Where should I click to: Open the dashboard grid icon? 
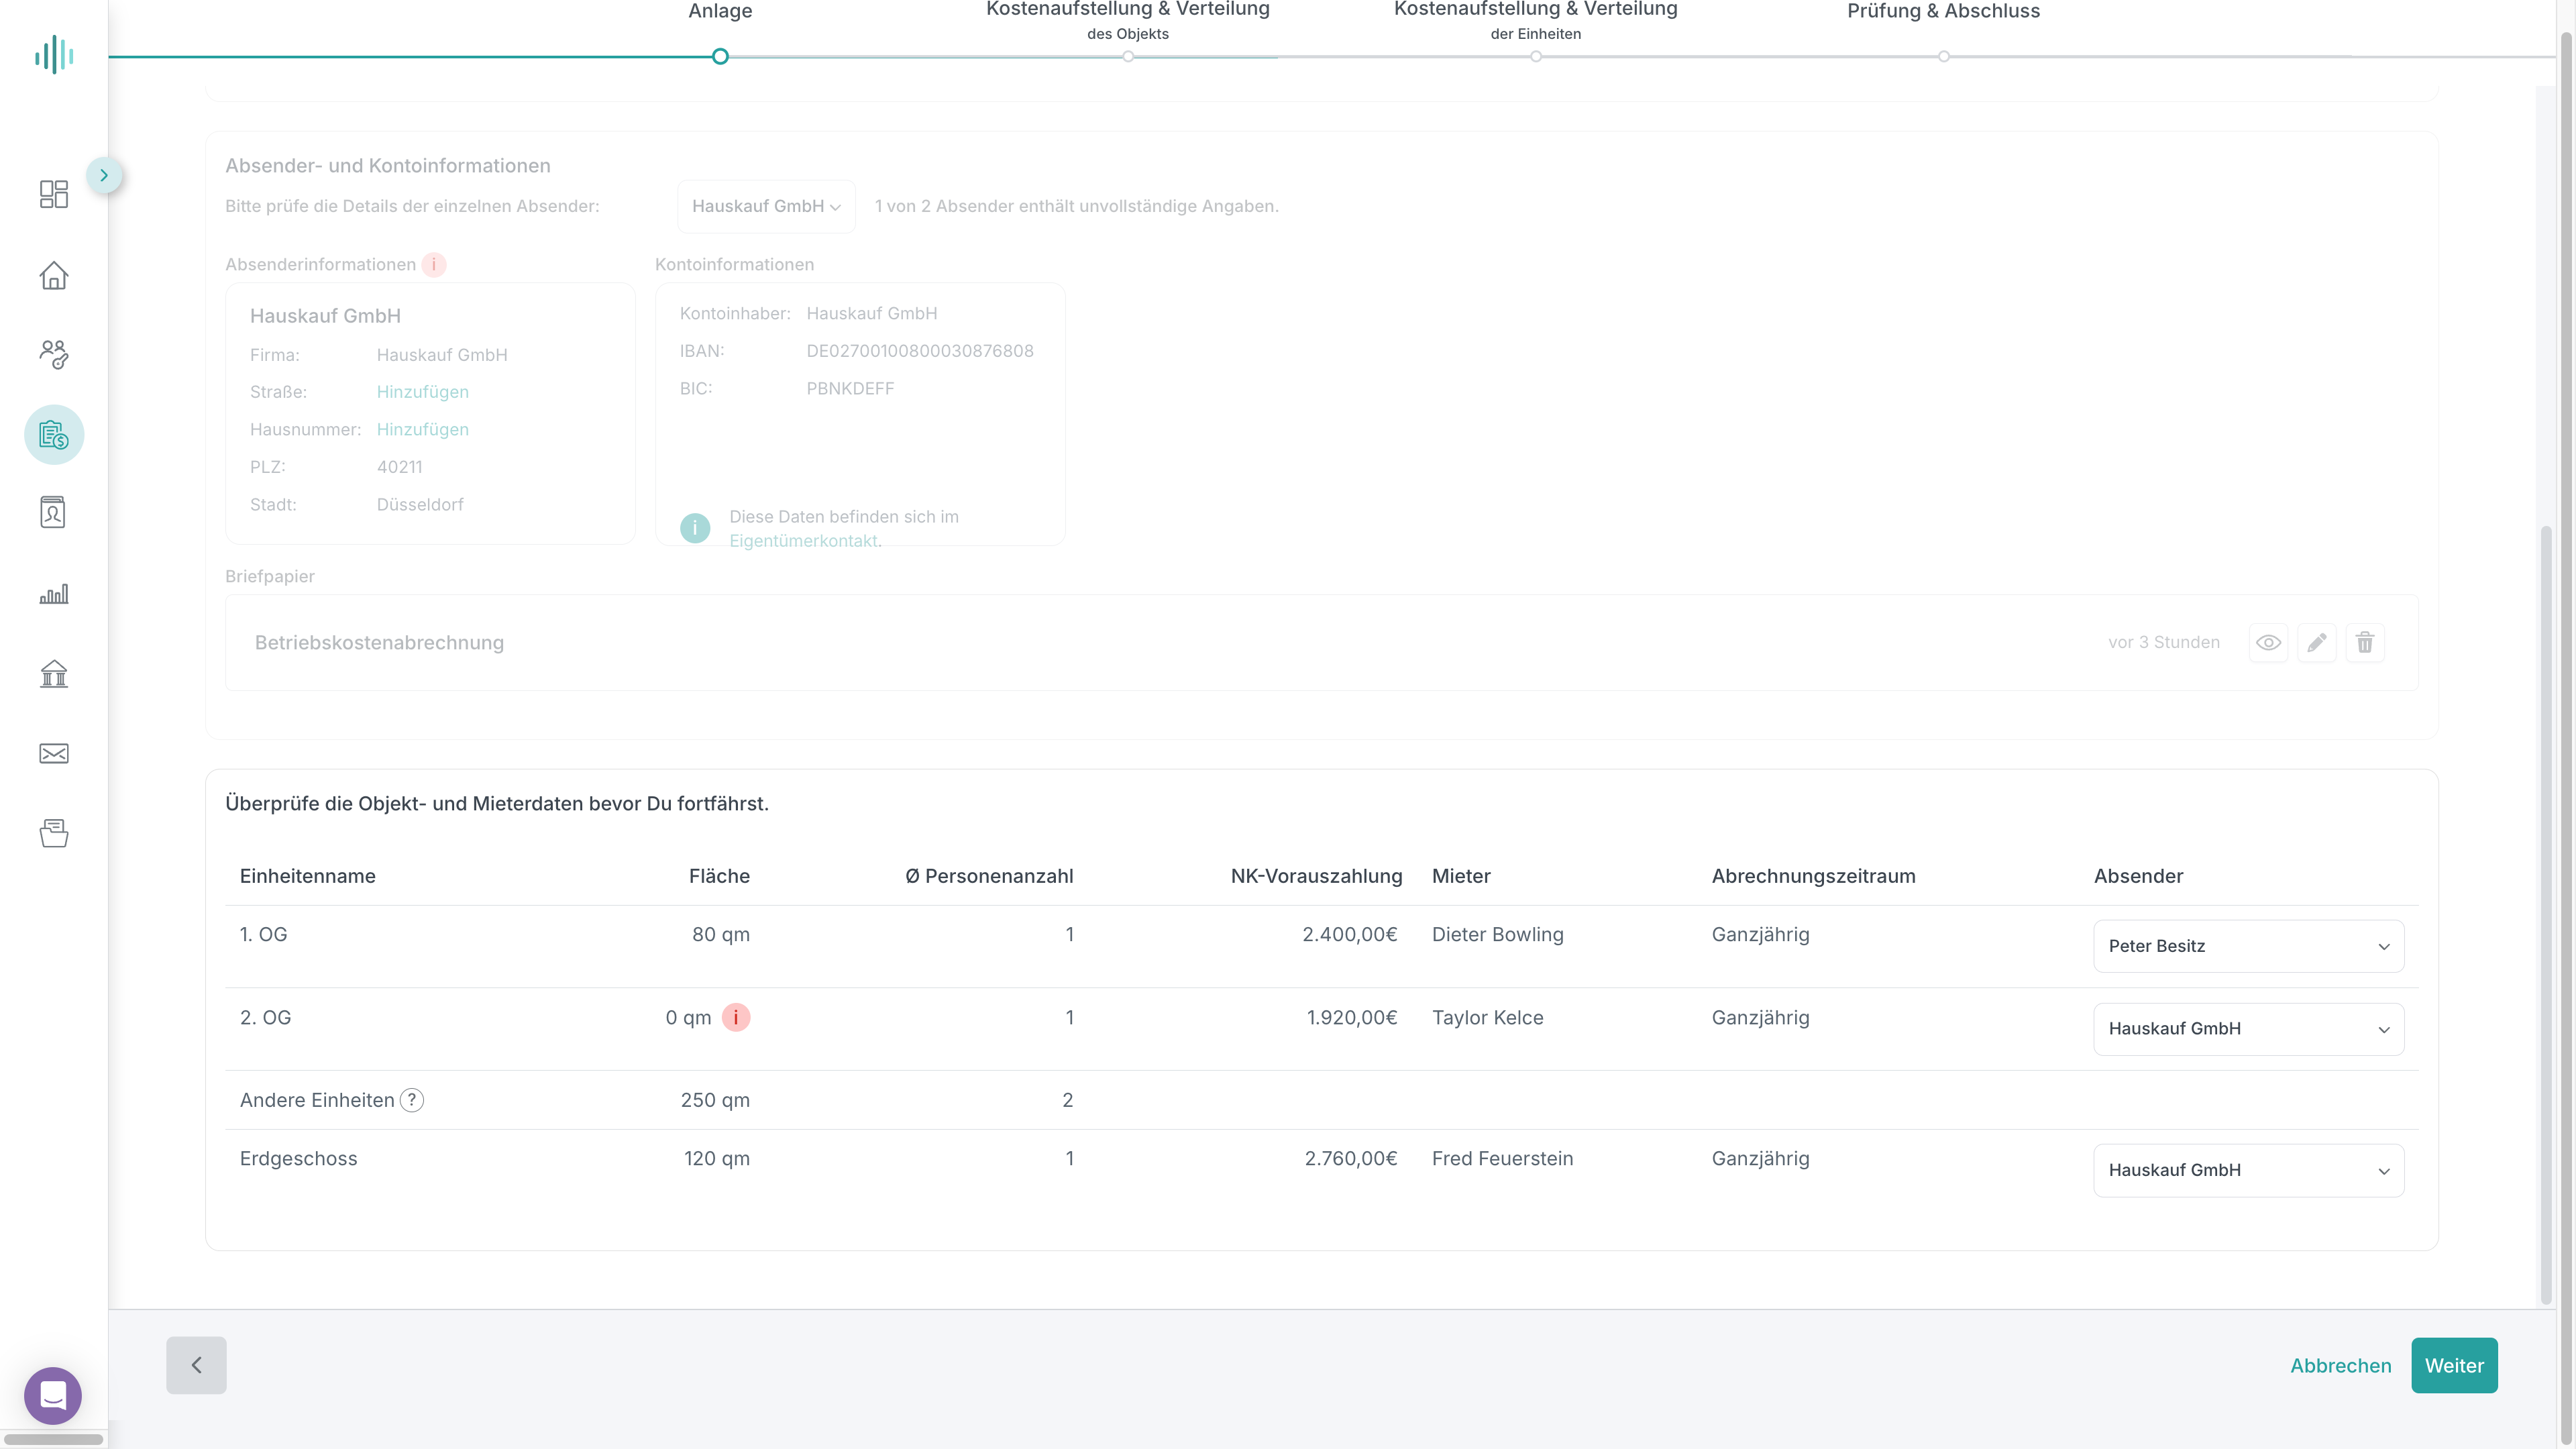pos(54,193)
